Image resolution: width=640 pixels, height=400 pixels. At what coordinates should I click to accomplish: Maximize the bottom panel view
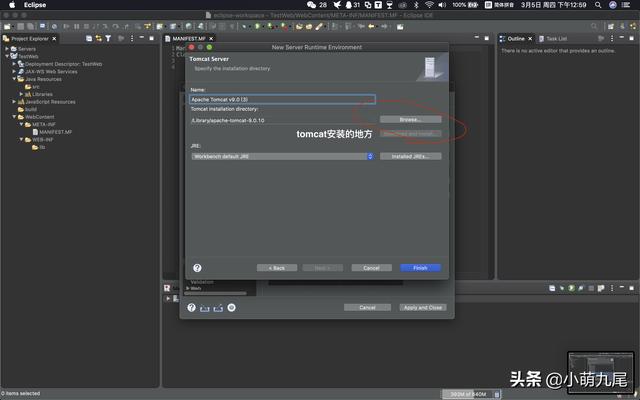tap(631, 288)
